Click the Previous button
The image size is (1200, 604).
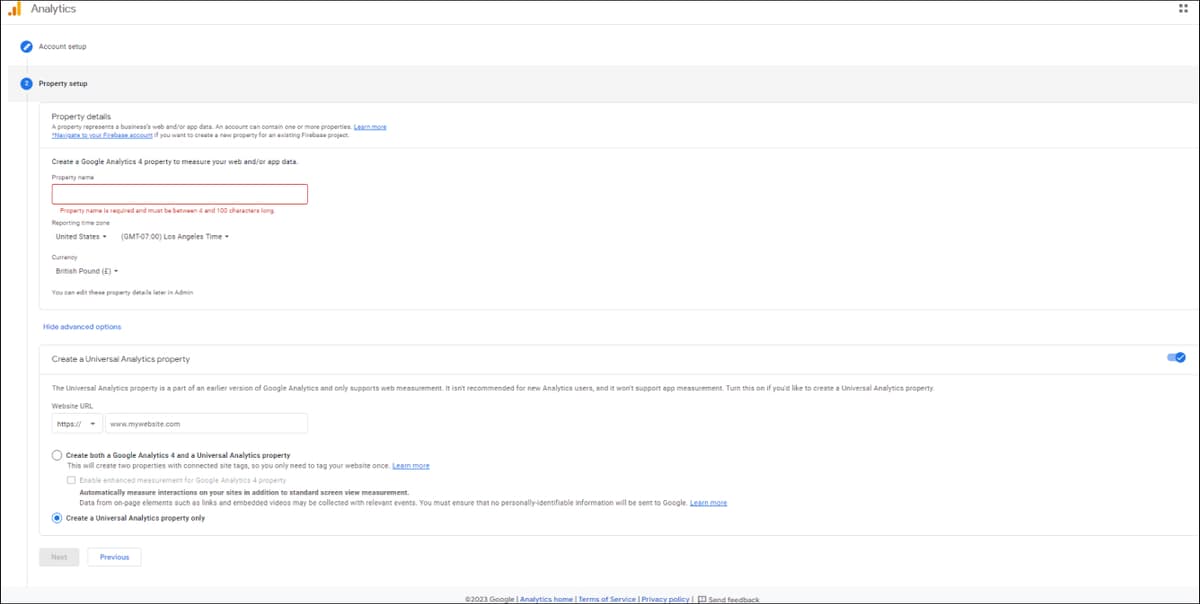click(x=114, y=557)
